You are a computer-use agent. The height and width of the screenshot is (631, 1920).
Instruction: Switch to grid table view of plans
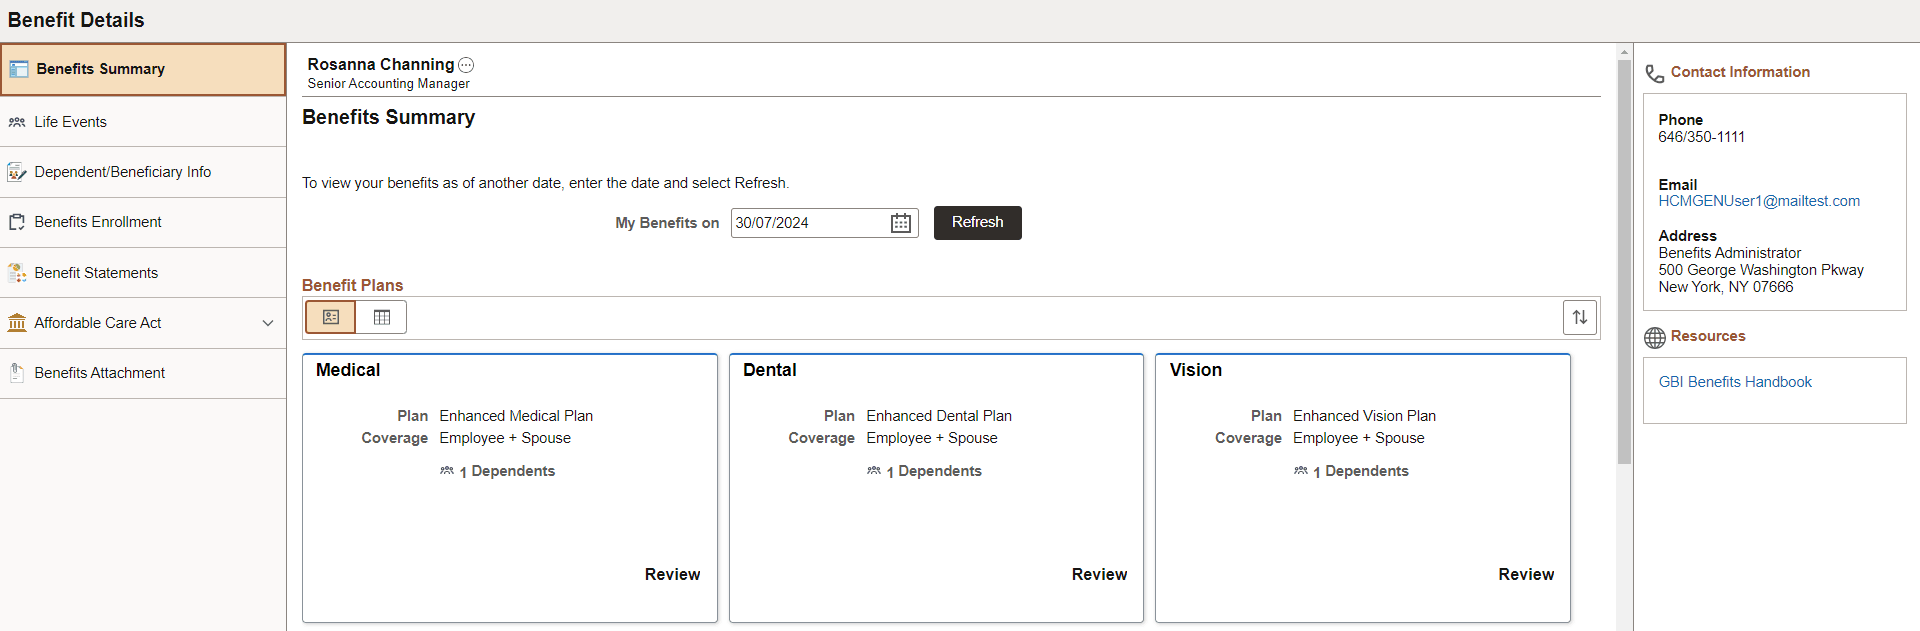382,317
